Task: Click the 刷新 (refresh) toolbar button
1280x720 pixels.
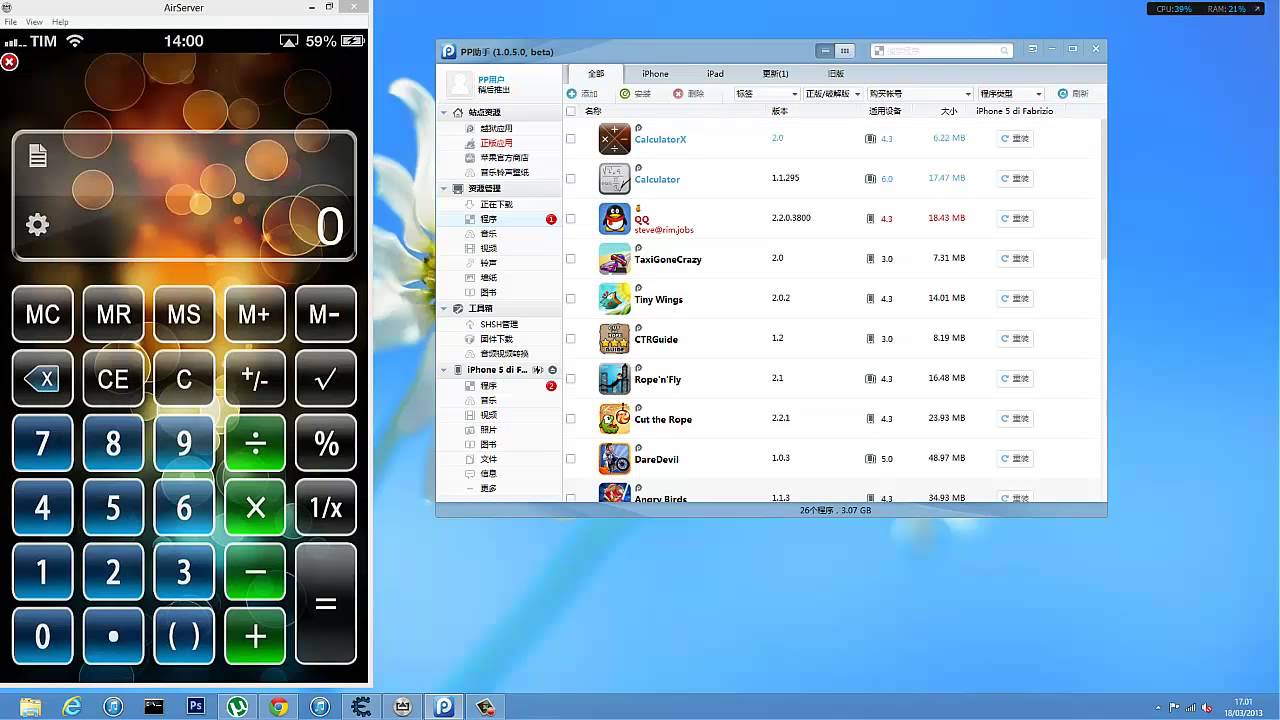Action: (1073, 93)
